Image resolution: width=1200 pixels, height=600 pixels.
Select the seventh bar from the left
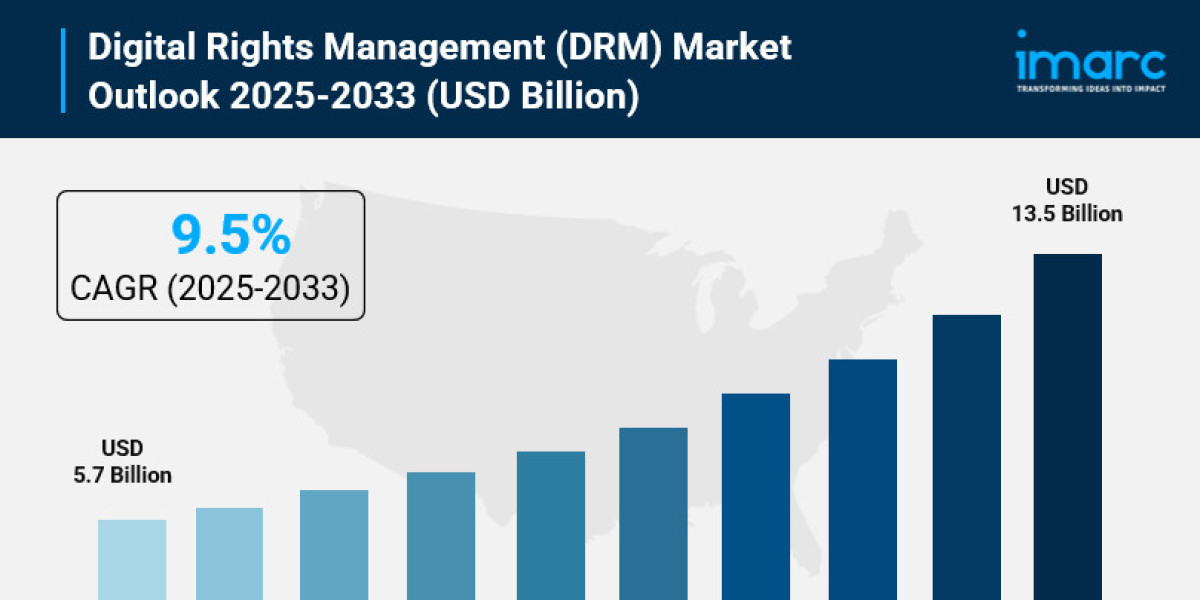756,496
